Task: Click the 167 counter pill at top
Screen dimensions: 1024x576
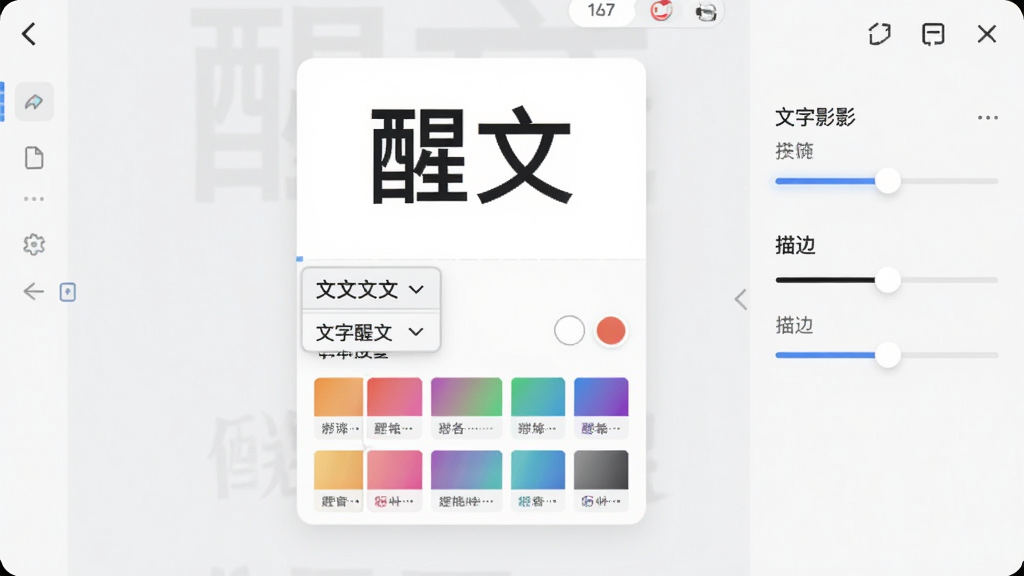Action: pyautogui.click(x=601, y=11)
